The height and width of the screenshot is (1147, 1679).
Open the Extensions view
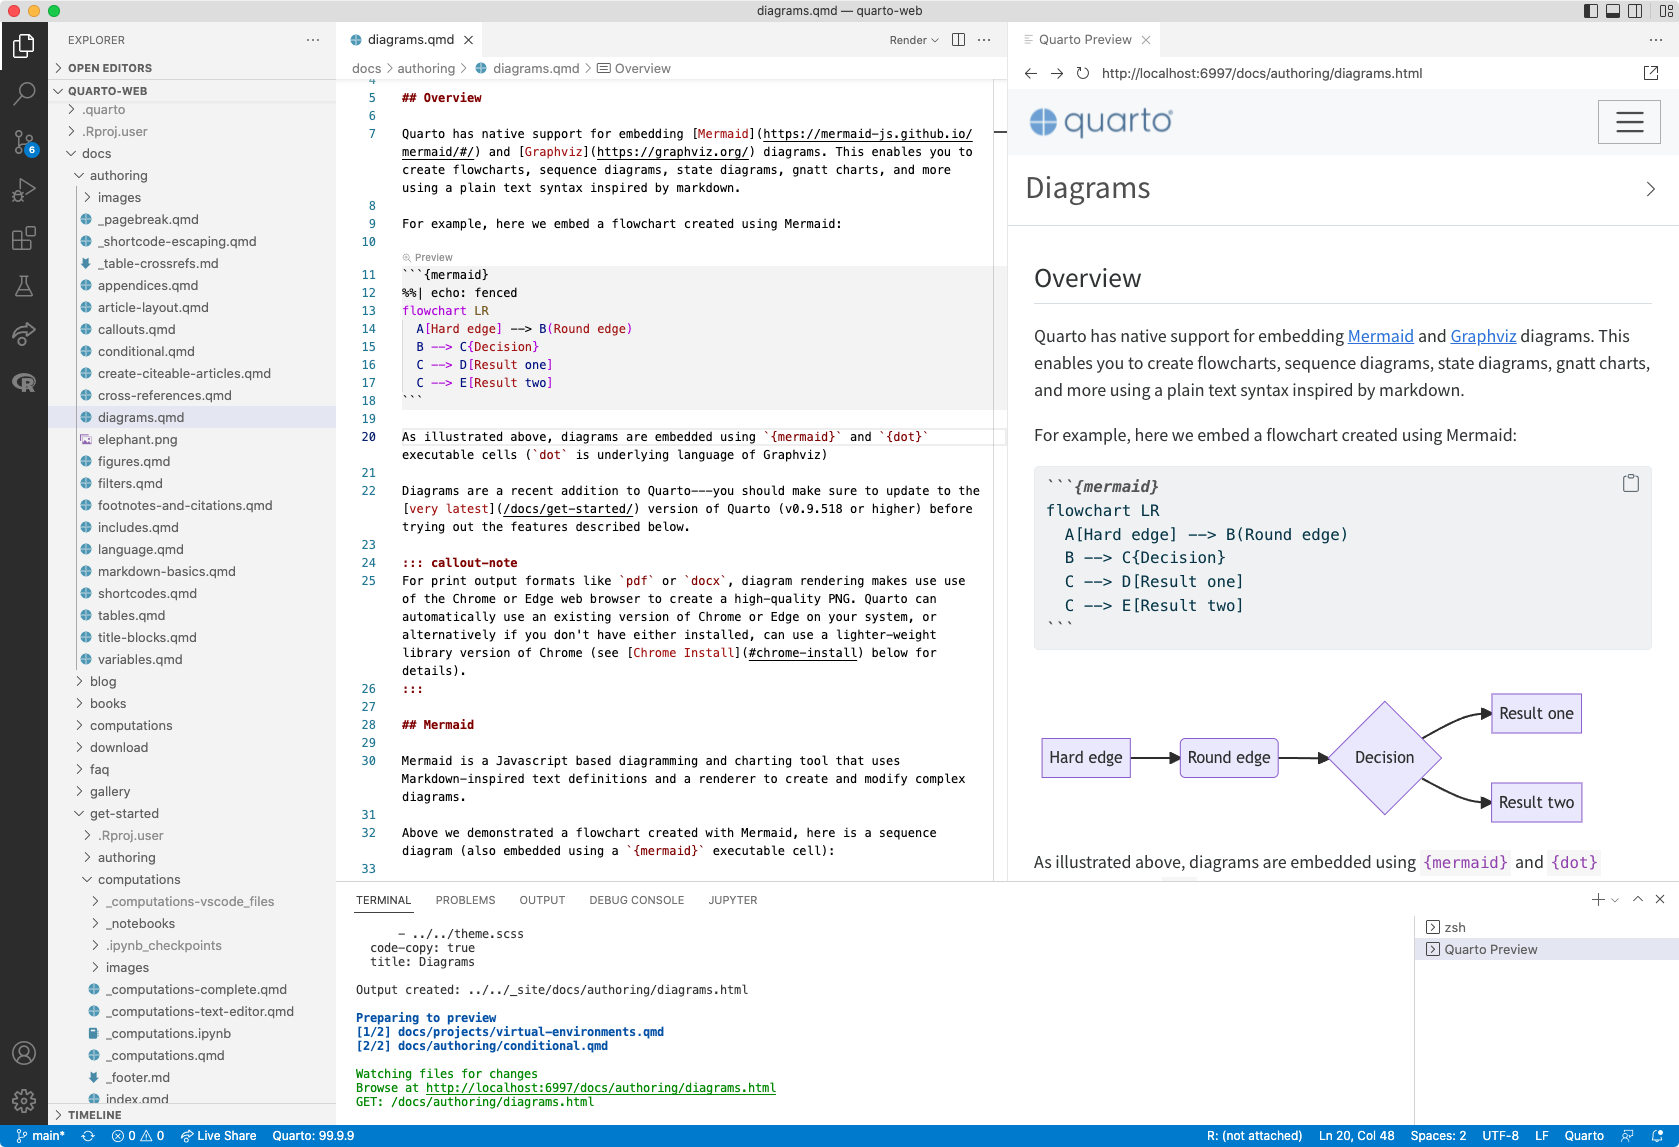tap(24, 238)
